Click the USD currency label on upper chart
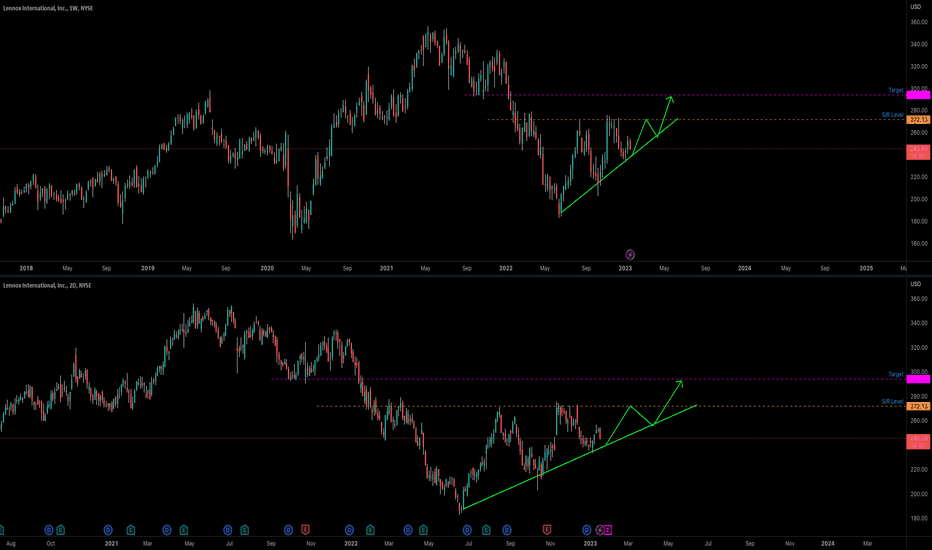The width and height of the screenshot is (932, 550). 915,7
